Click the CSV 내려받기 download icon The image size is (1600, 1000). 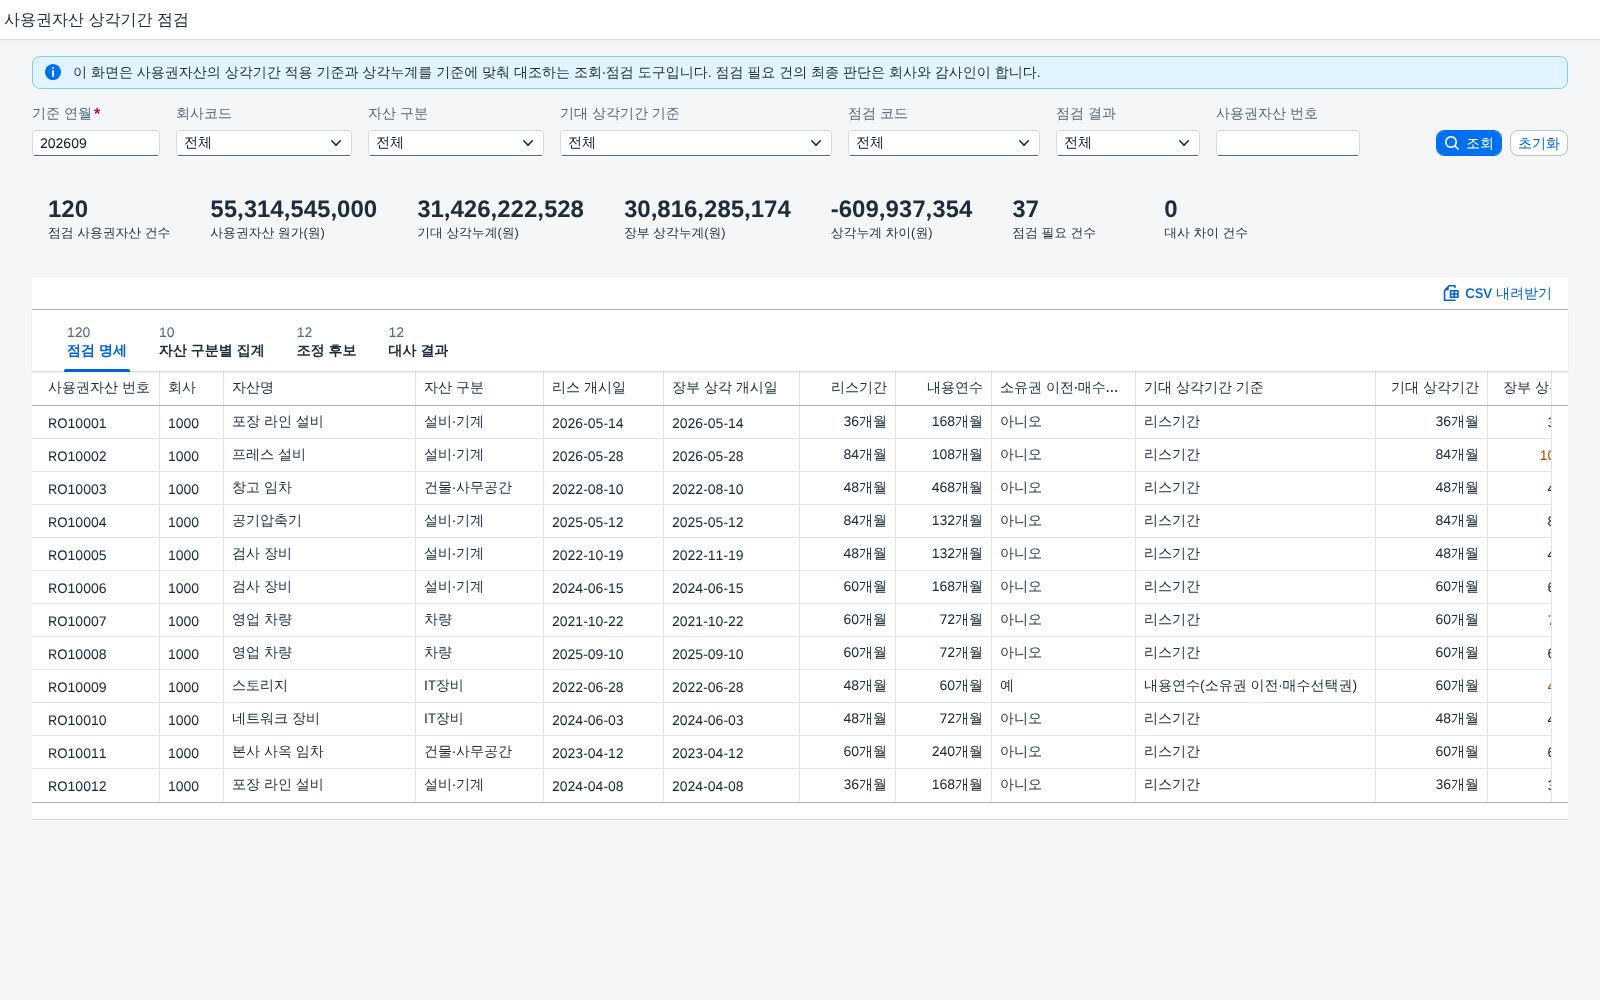[x=1451, y=293]
